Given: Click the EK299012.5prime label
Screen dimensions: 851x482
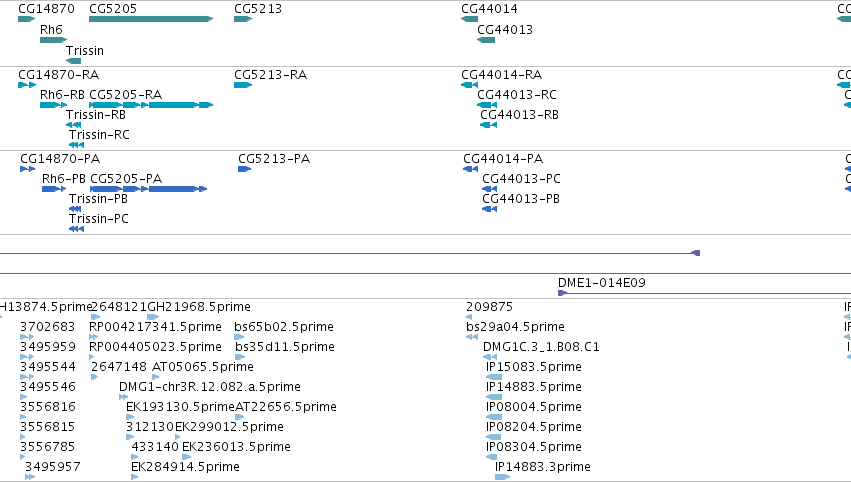Looking at the screenshot, I should (229, 427).
